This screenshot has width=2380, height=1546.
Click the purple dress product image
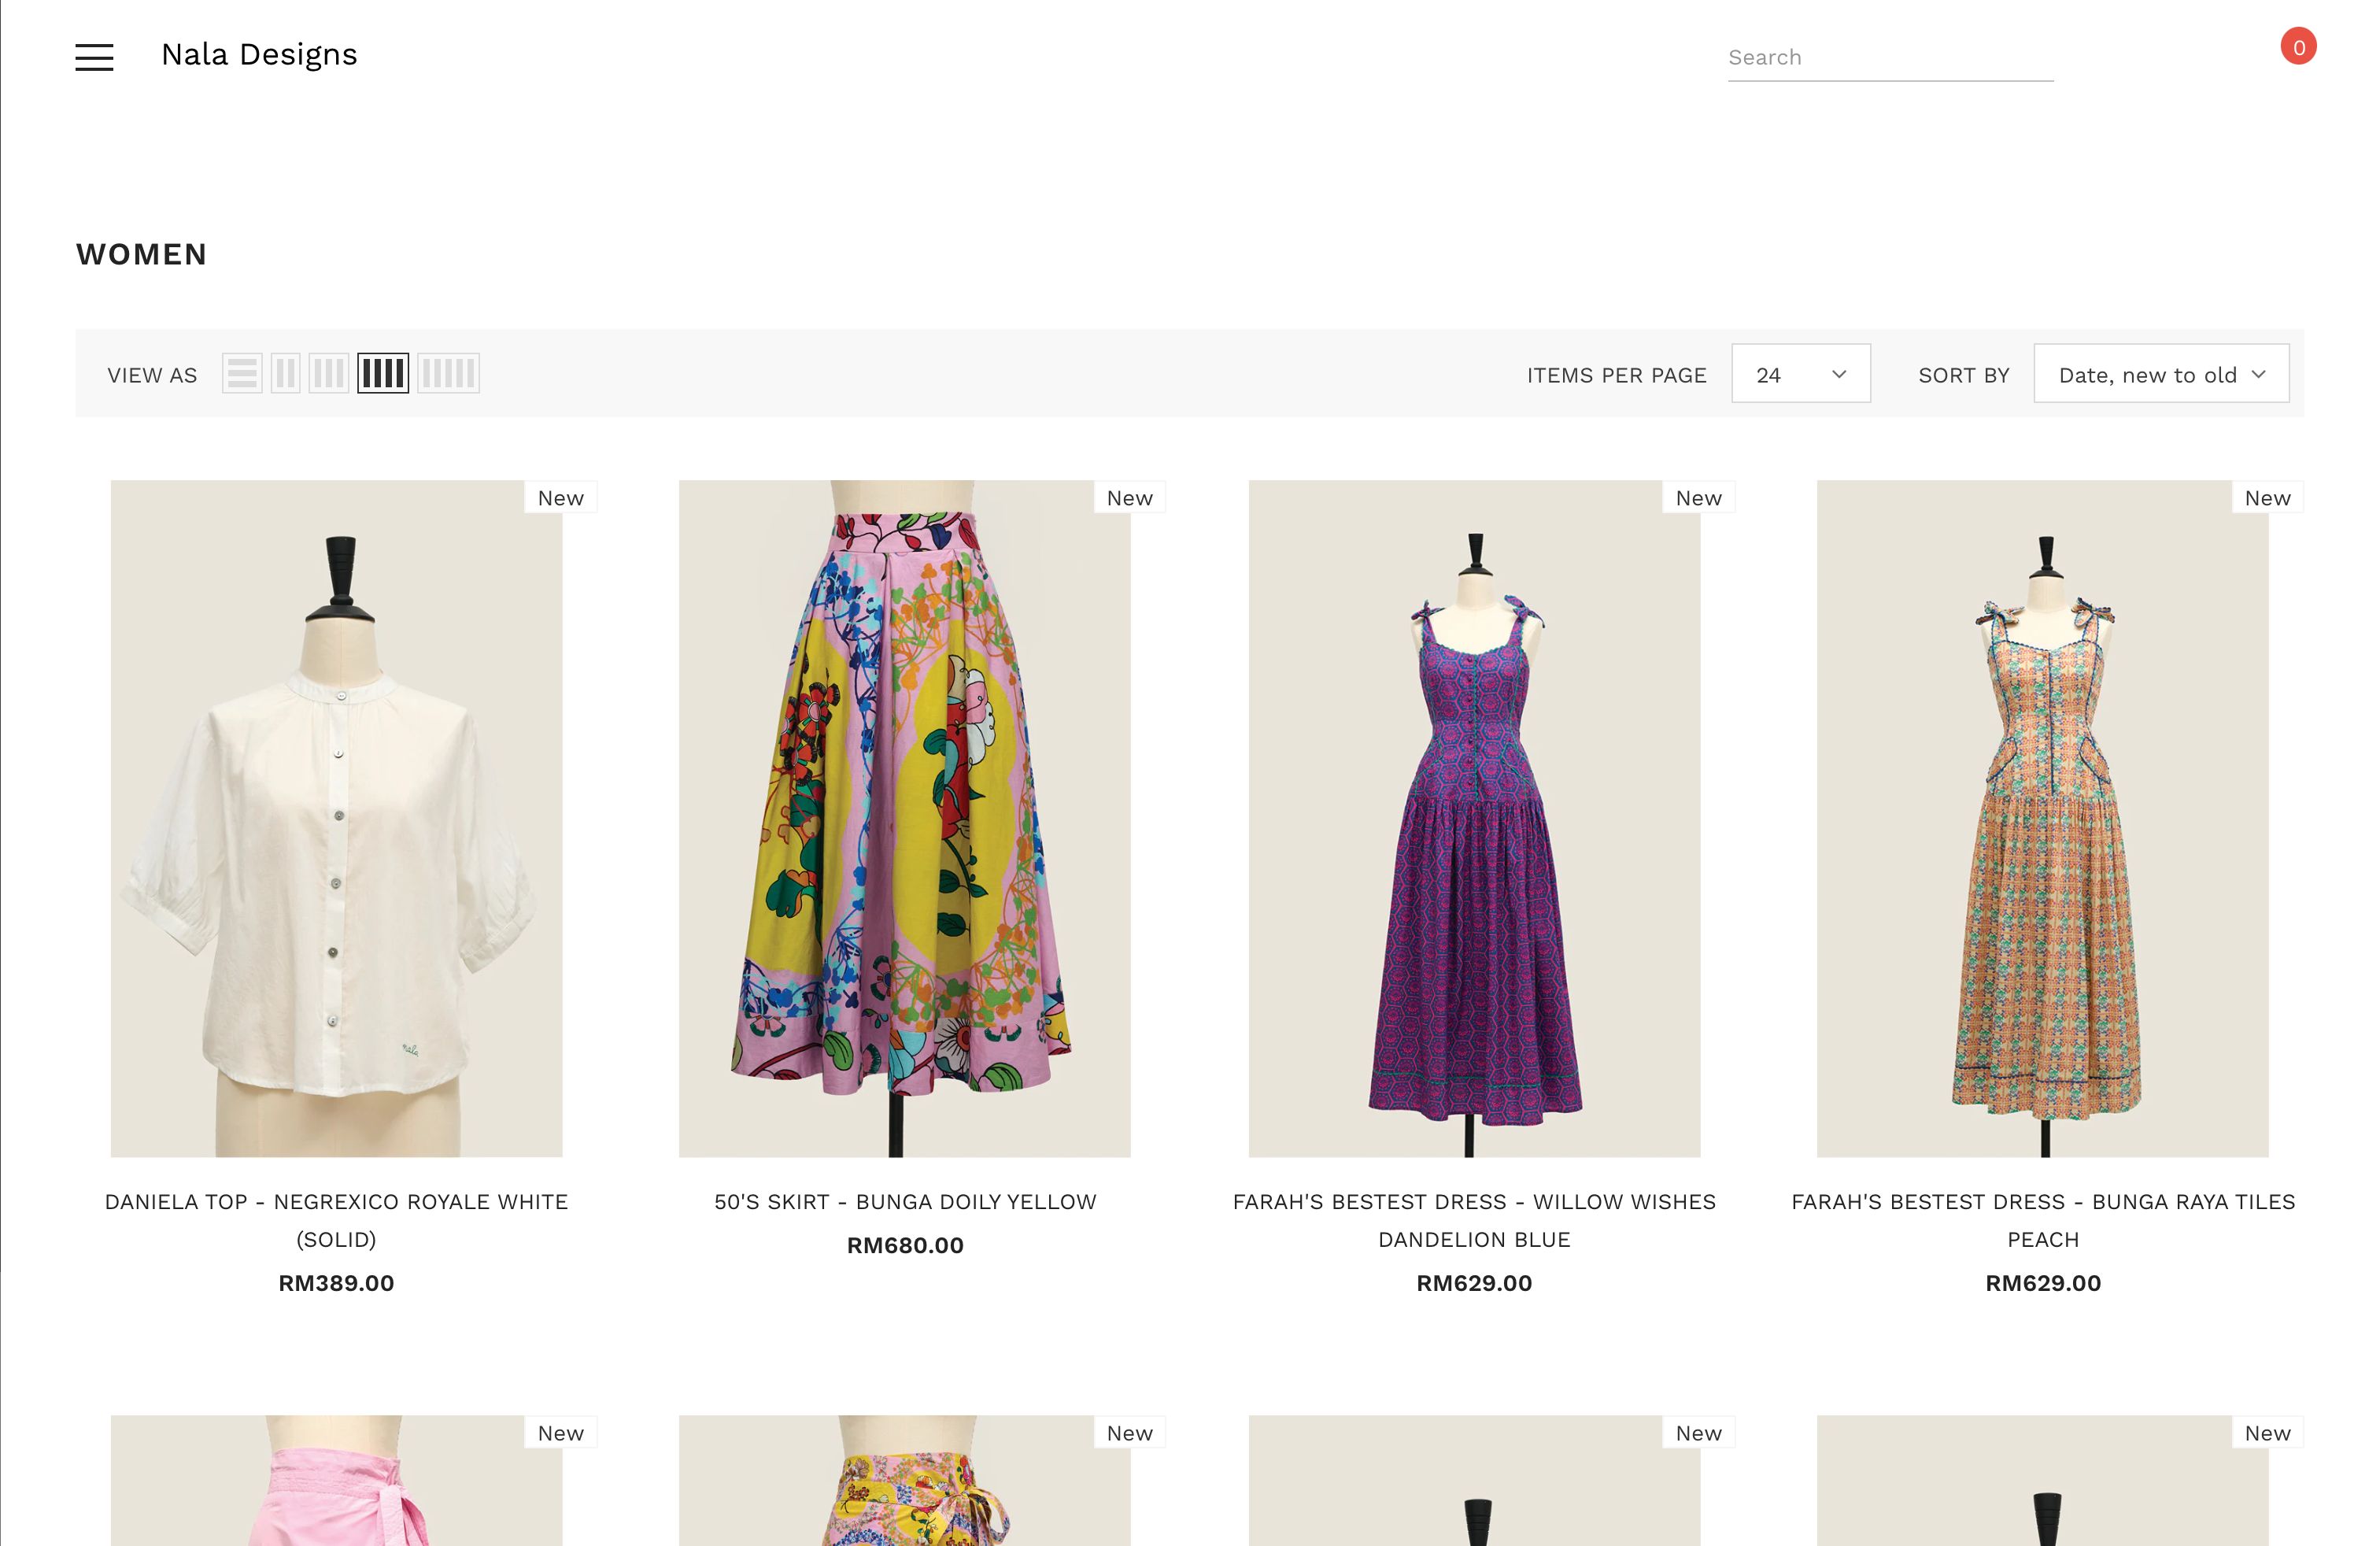(1473, 818)
